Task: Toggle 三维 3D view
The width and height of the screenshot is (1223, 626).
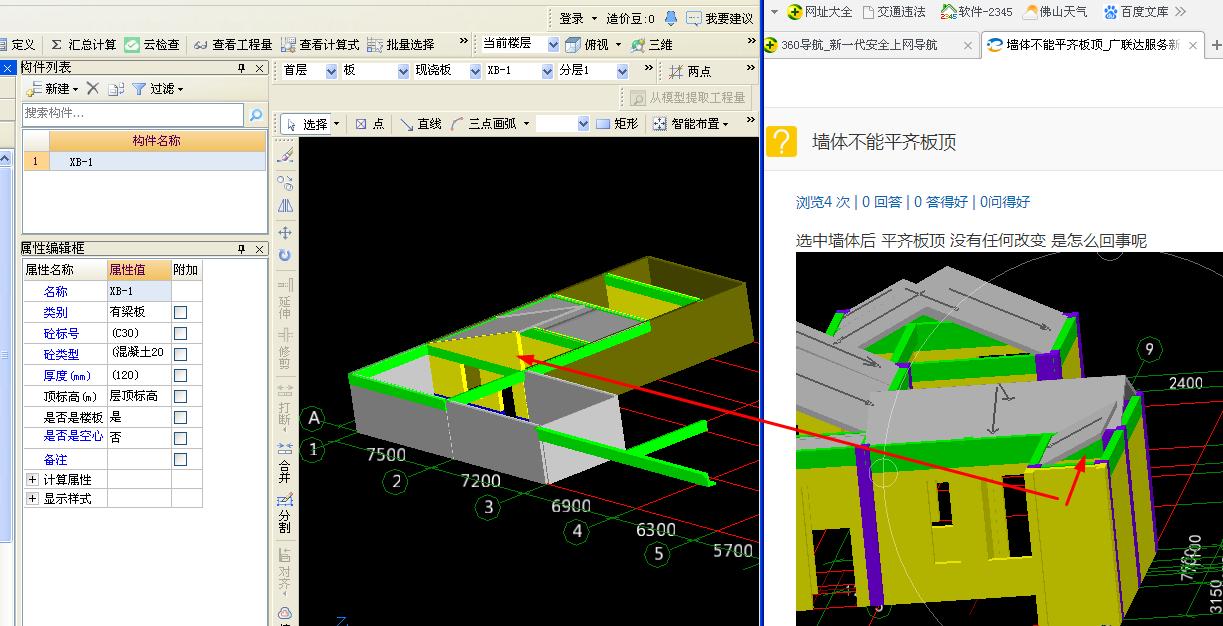Action: (651, 44)
